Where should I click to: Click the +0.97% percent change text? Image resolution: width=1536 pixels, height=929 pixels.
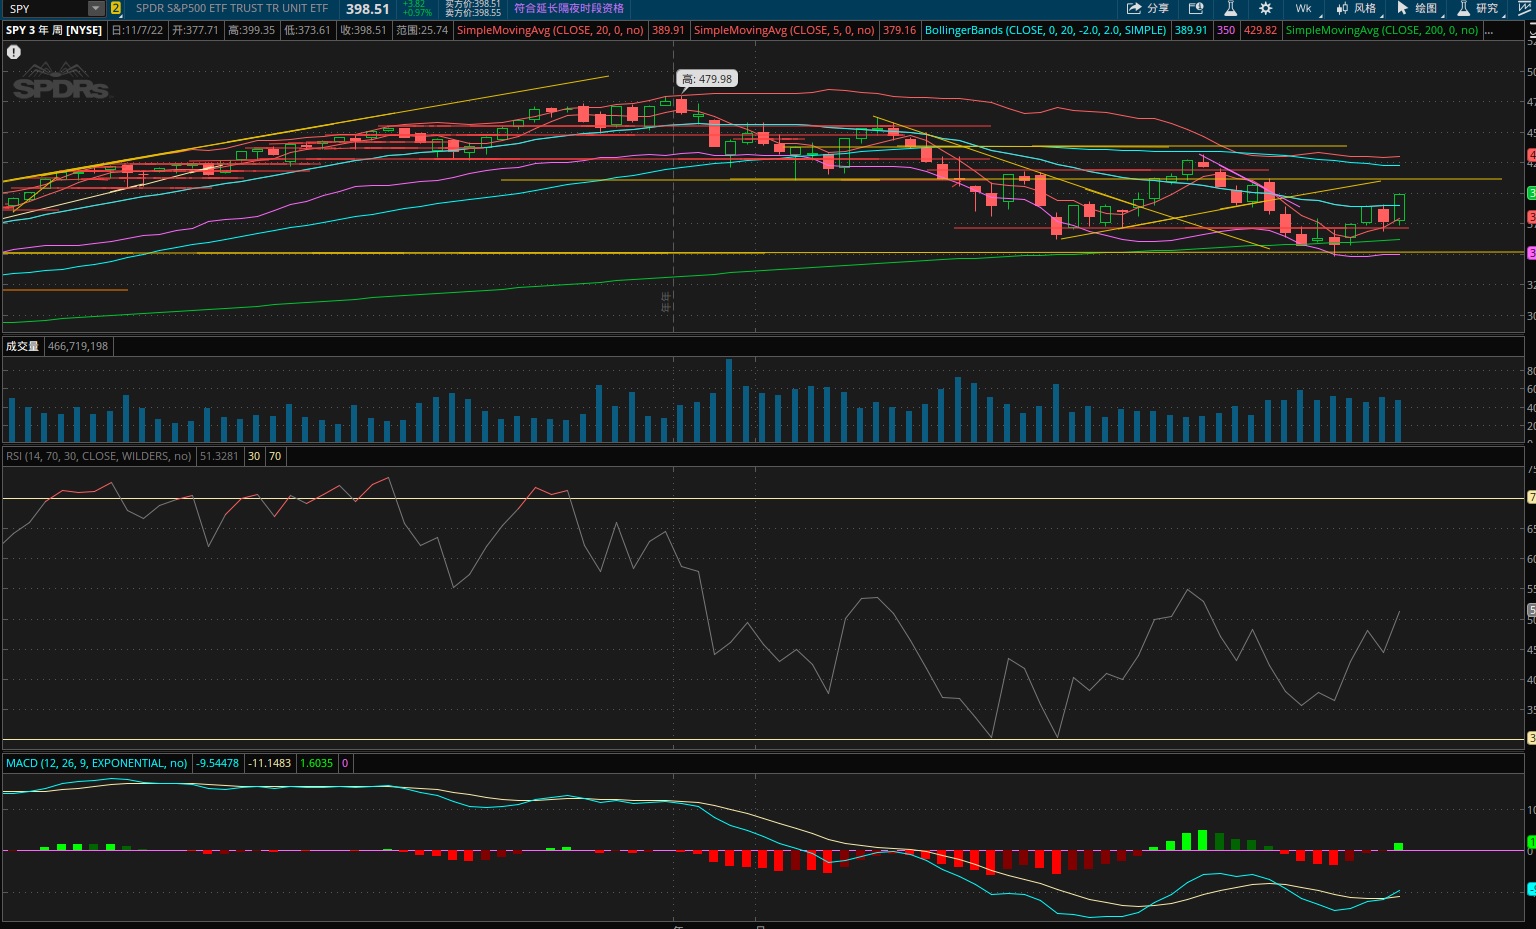coord(417,12)
